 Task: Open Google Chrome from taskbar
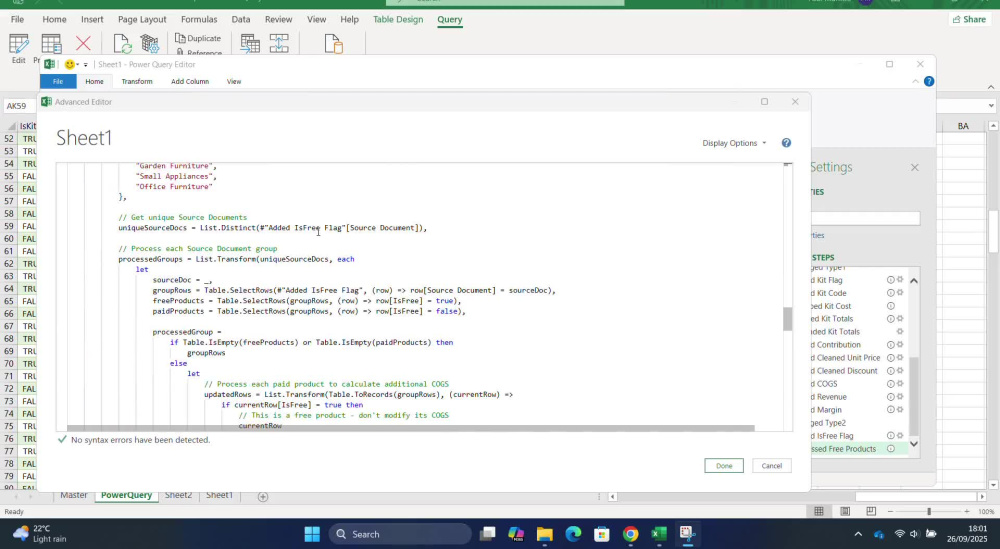click(x=630, y=534)
